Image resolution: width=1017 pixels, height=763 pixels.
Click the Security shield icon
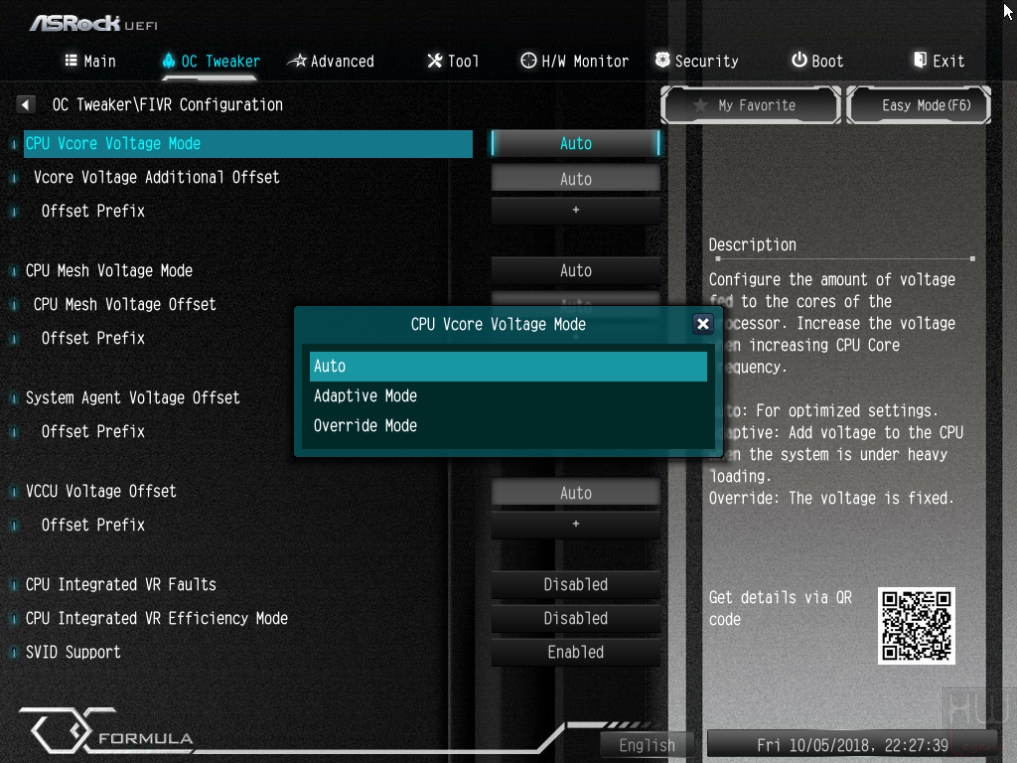pos(662,60)
